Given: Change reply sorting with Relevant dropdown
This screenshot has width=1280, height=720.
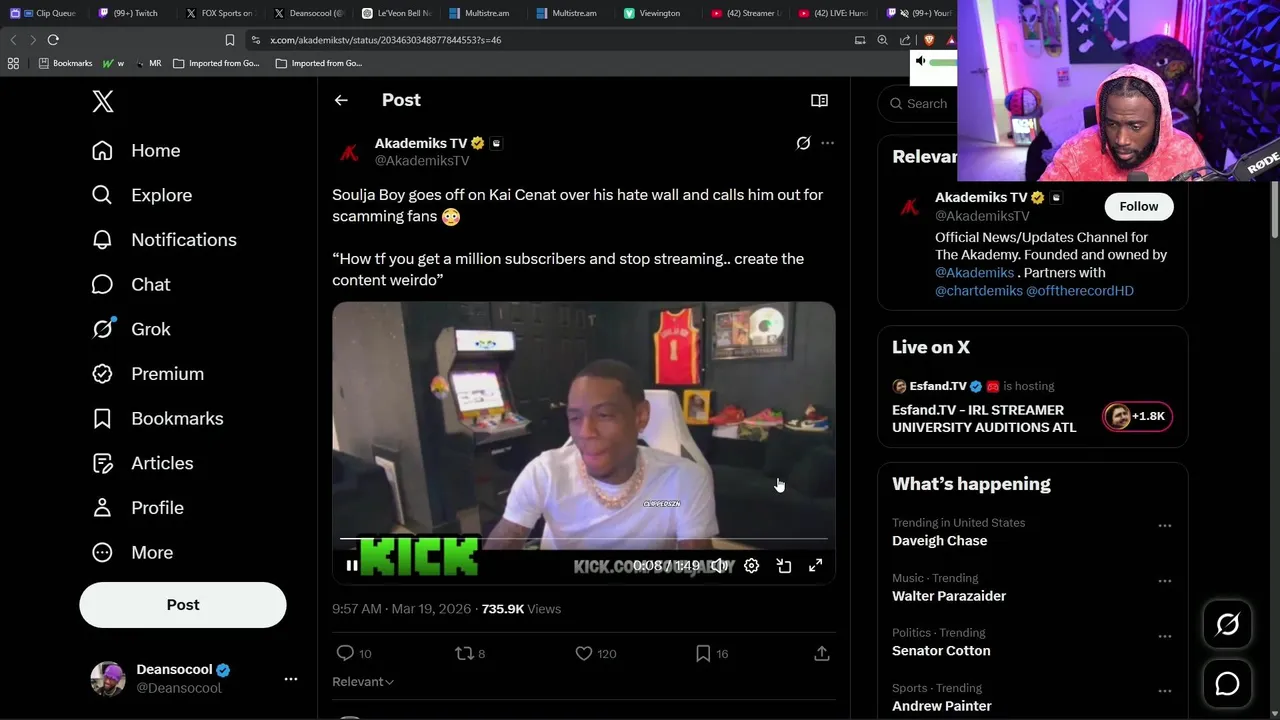Looking at the screenshot, I should 363,682.
